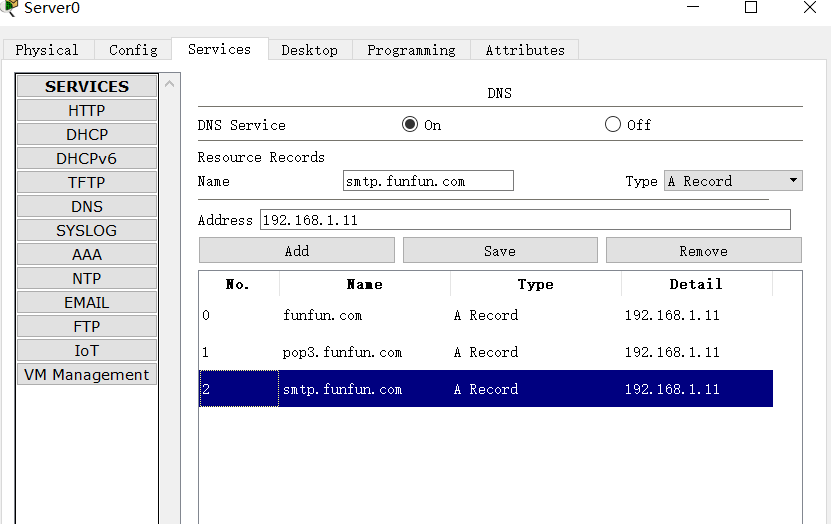This screenshot has width=831, height=524.
Task: Open the record Type dropdown
Action: tap(733, 181)
